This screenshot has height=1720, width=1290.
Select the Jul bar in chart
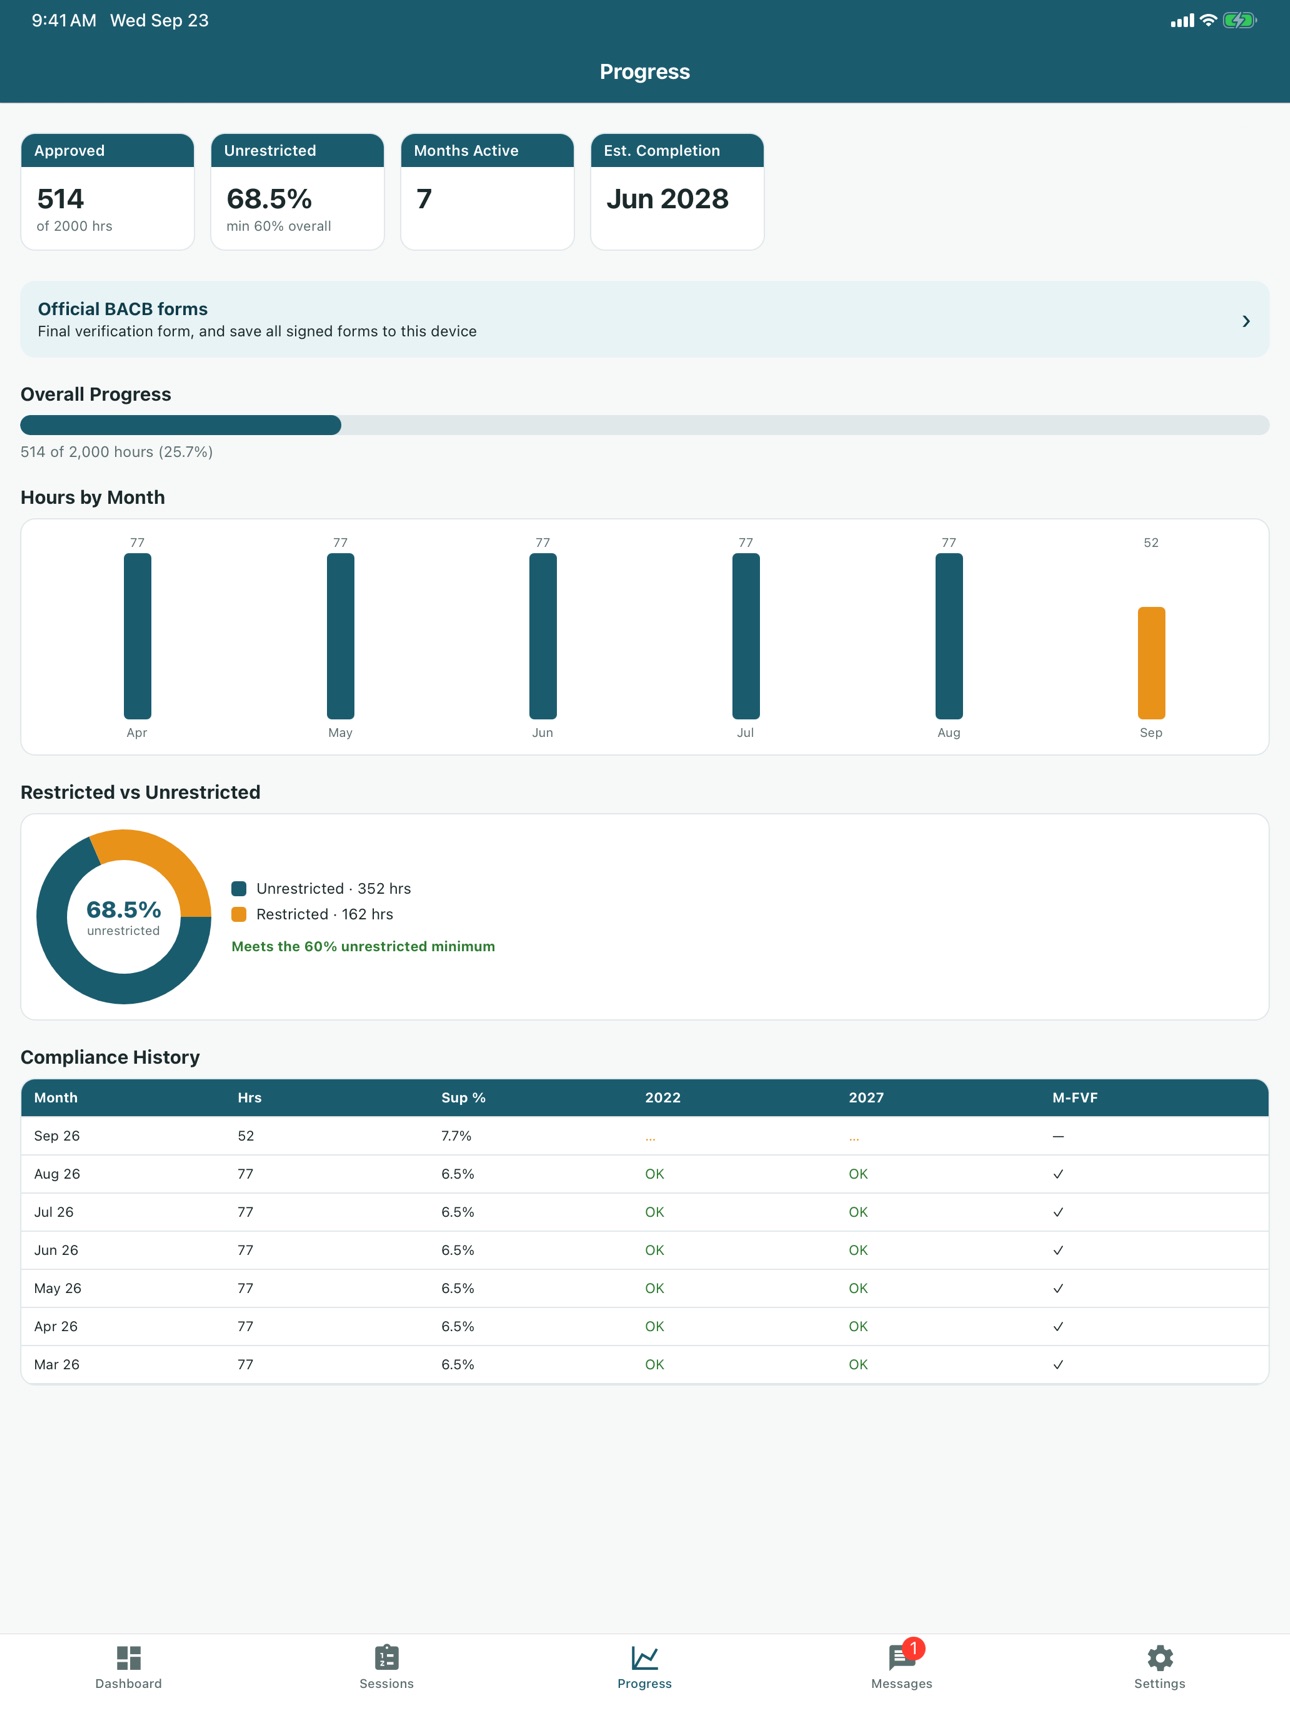(x=746, y=636)
